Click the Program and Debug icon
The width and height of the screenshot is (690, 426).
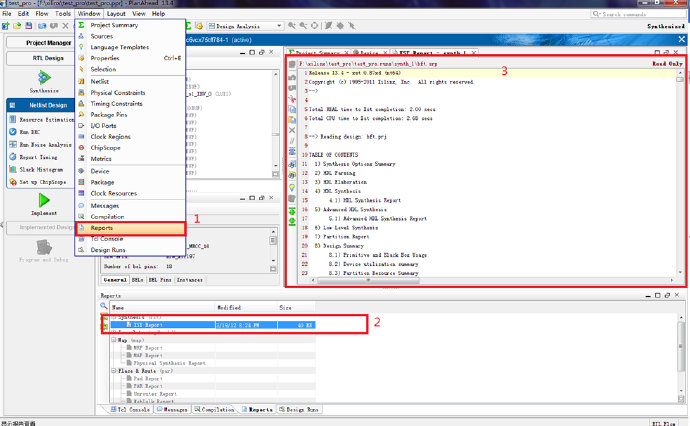point(44,247)
